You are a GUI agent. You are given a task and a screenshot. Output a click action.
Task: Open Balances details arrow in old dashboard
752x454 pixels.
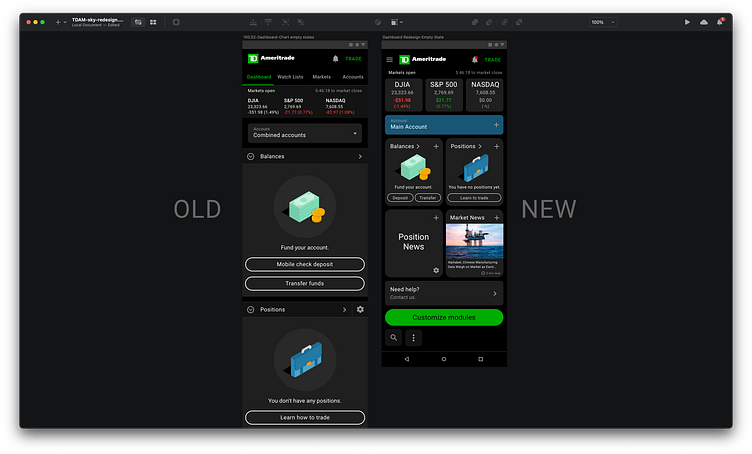pyautogui.click(x=360, y=157)
